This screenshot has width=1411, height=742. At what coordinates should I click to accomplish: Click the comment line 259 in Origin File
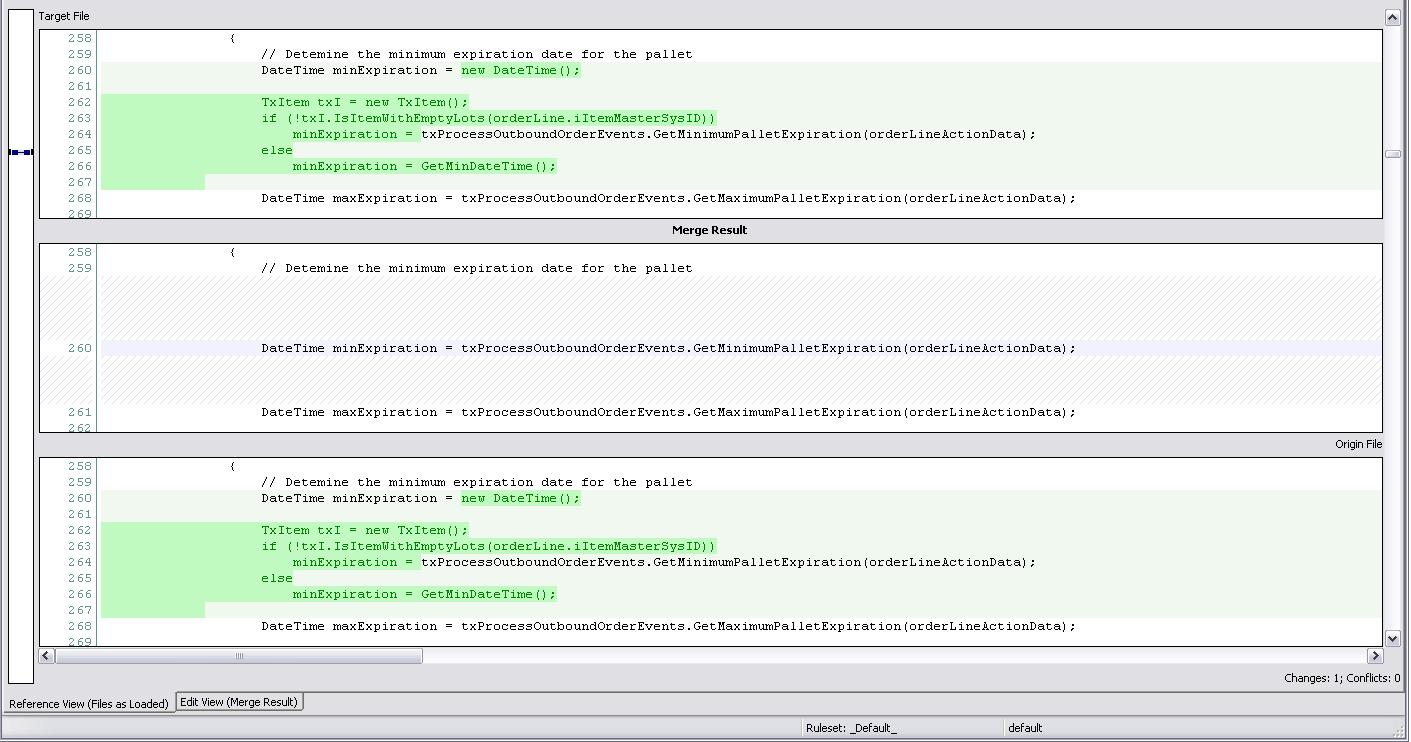click(x=477, y=482)
